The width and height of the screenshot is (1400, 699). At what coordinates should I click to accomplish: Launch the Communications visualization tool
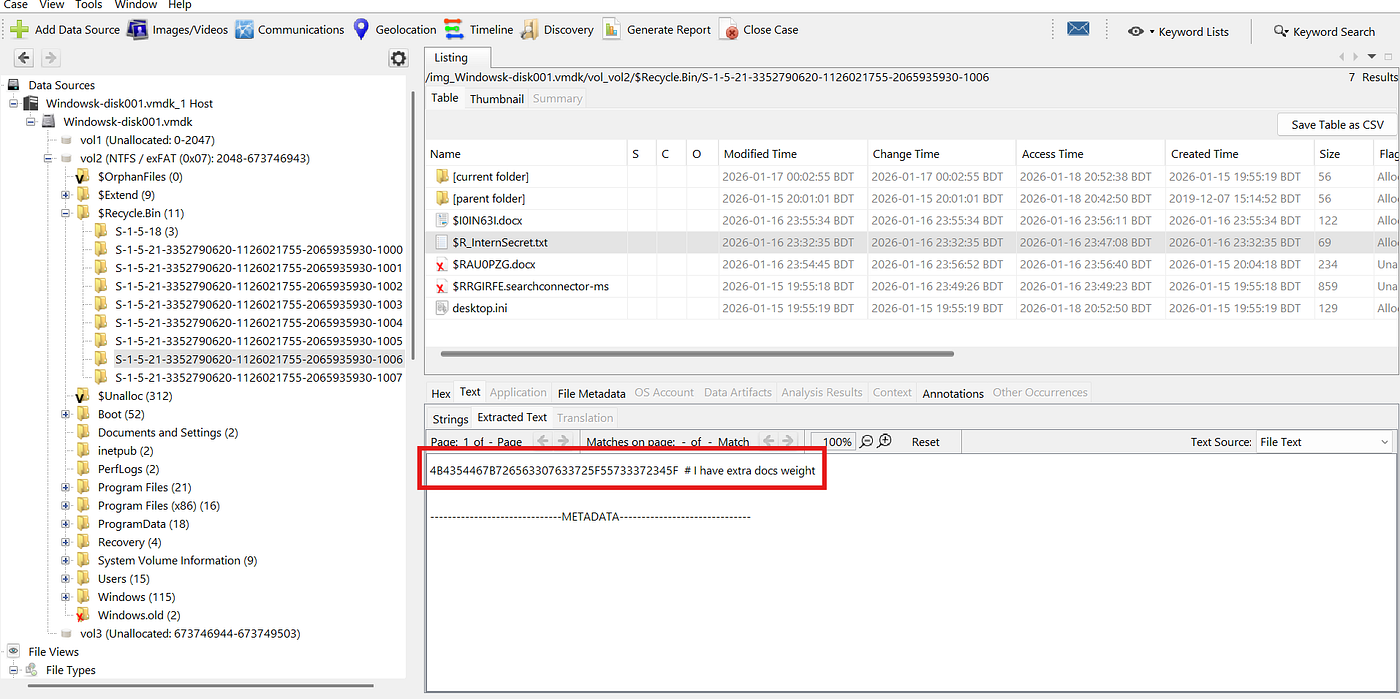coord(290,29)
